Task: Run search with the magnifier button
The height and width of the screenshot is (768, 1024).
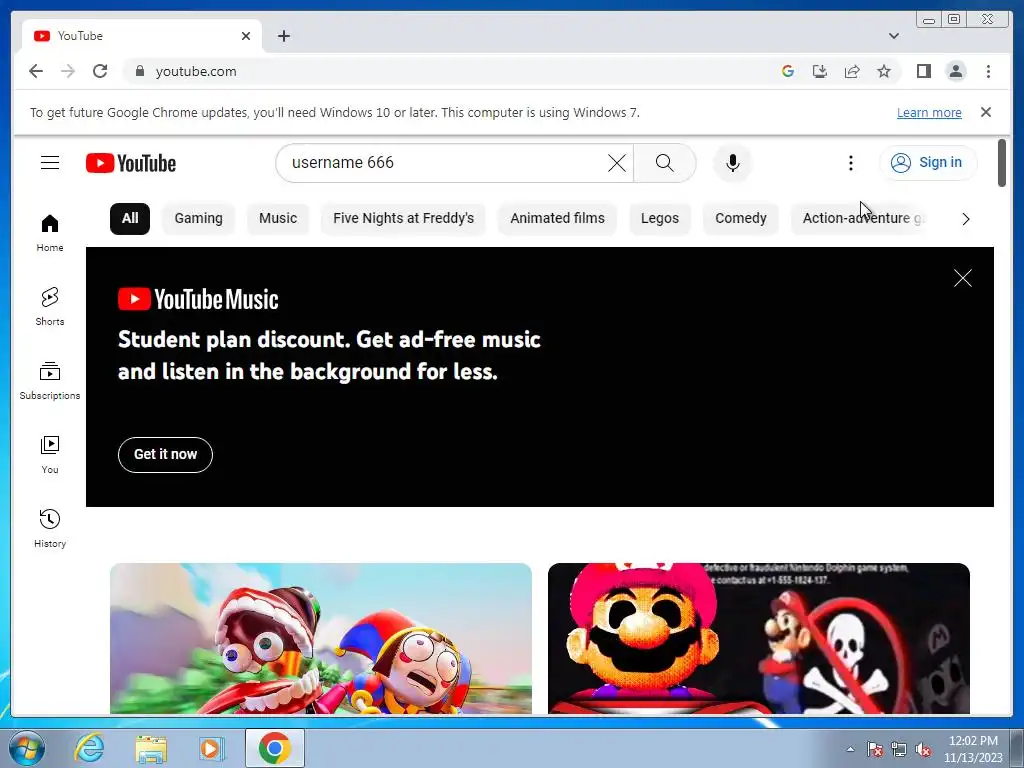Action: (664, 163)
